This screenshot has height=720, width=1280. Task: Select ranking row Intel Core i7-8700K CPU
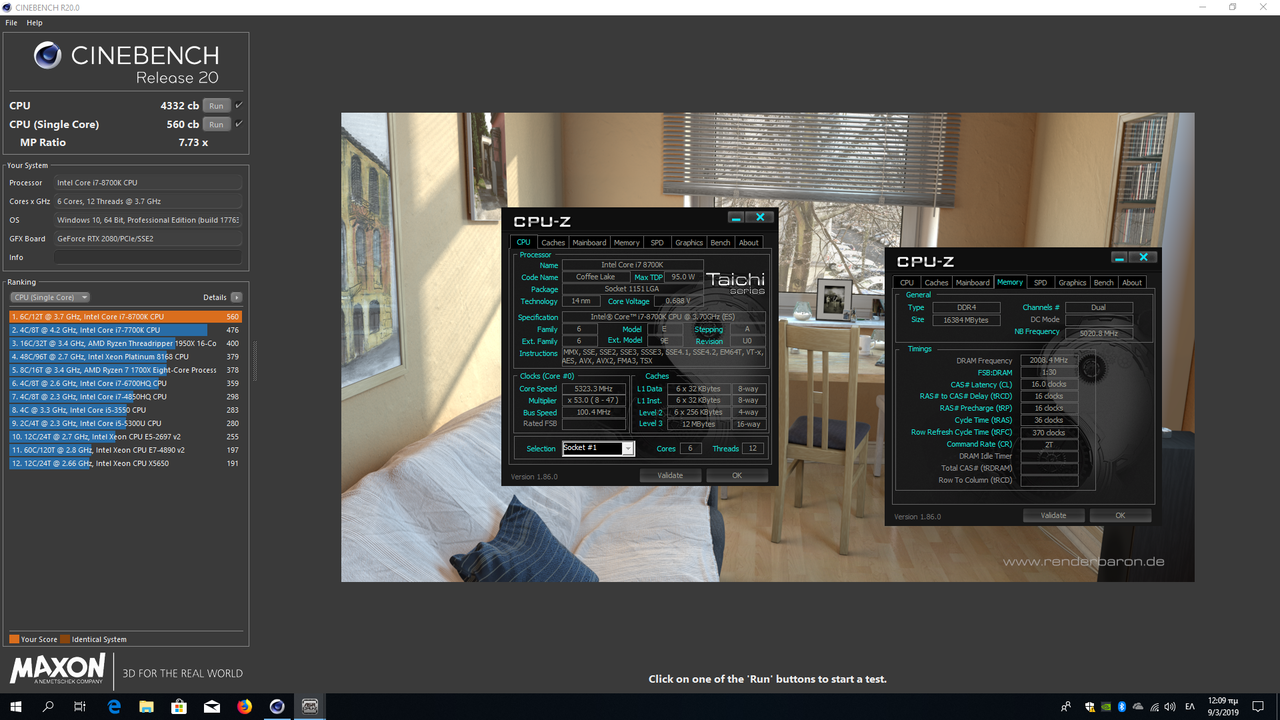pos(127,316)
